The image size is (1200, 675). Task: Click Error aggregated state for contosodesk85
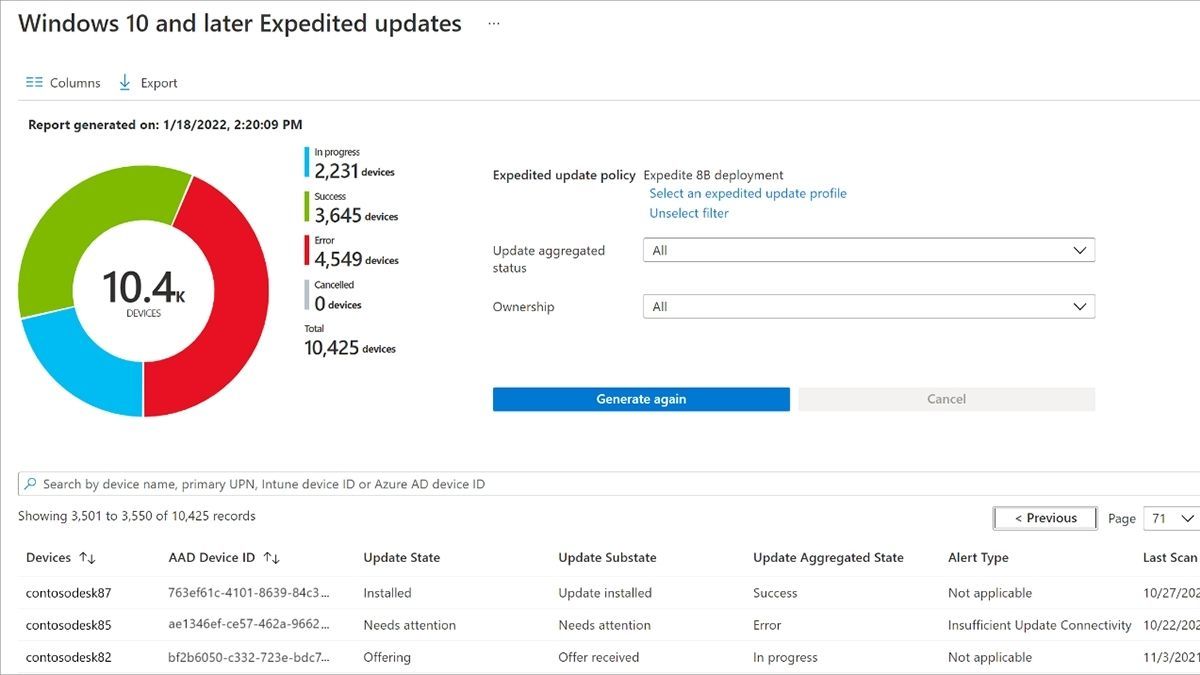coord(767,625)
